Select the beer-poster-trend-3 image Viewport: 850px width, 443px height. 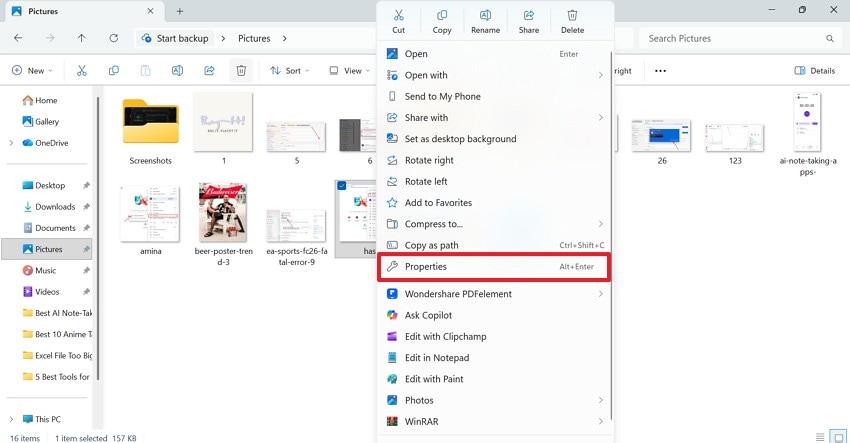coord(223,223)
